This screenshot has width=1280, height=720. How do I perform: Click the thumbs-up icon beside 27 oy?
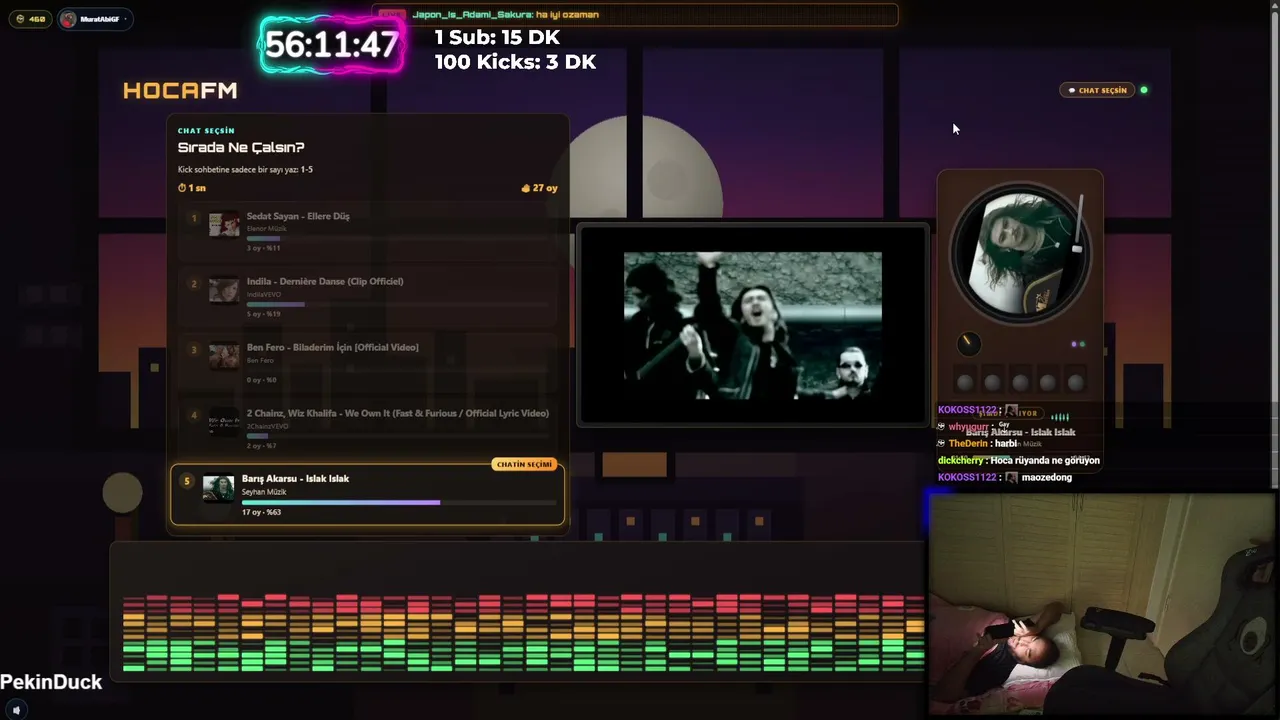click(x=526, y=188)
